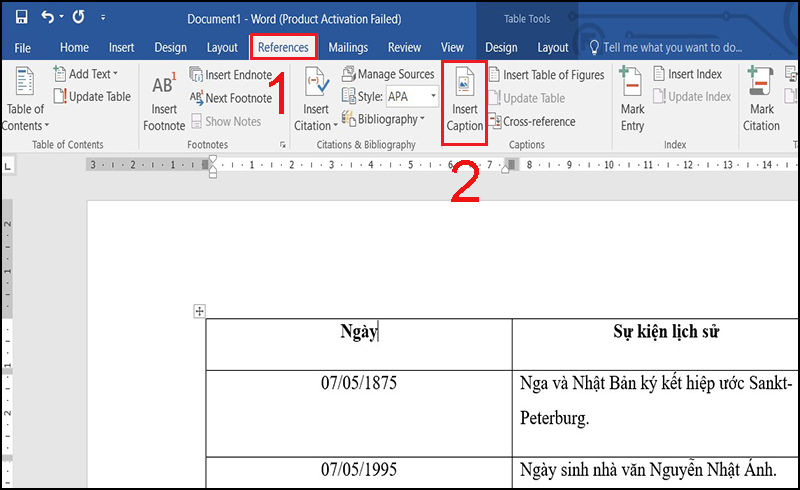
Task: Repeat the last action
Action: 78,17
